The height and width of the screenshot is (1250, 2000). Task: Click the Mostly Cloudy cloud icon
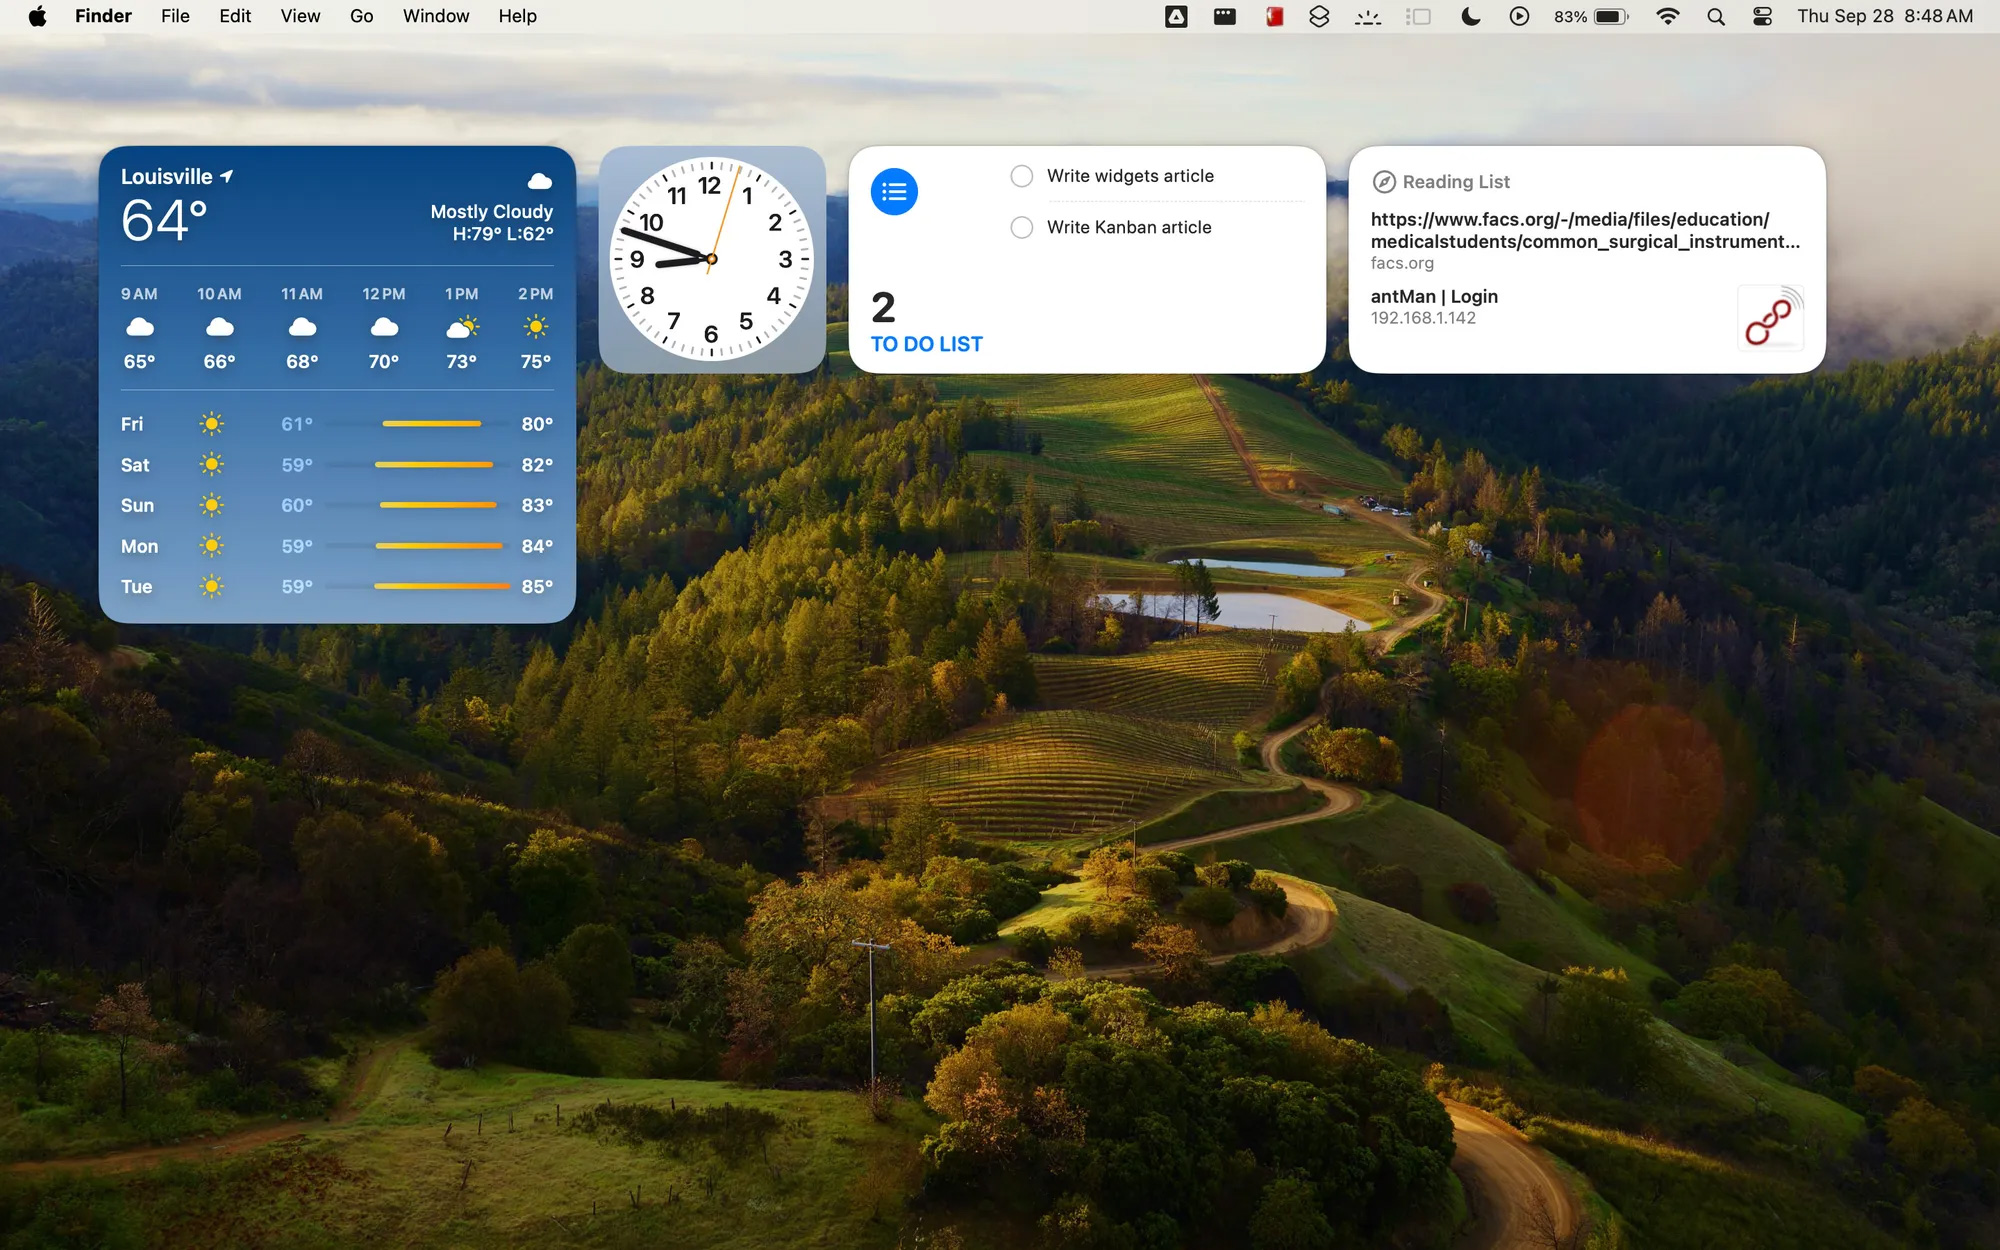coord(540,181)
